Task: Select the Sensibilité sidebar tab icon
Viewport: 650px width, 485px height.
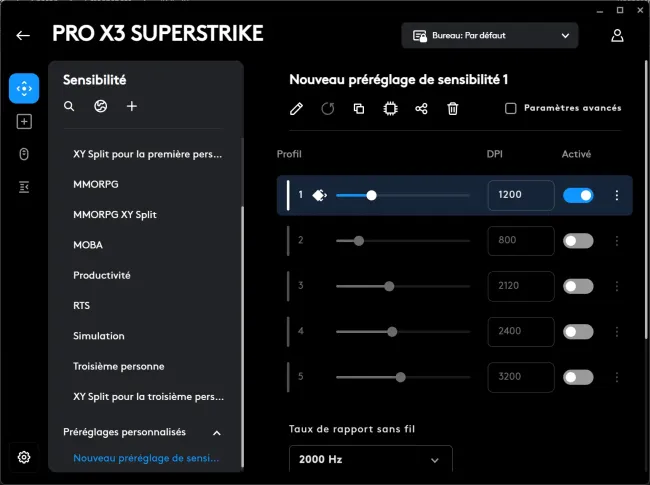Action: [x=24, y=88]
